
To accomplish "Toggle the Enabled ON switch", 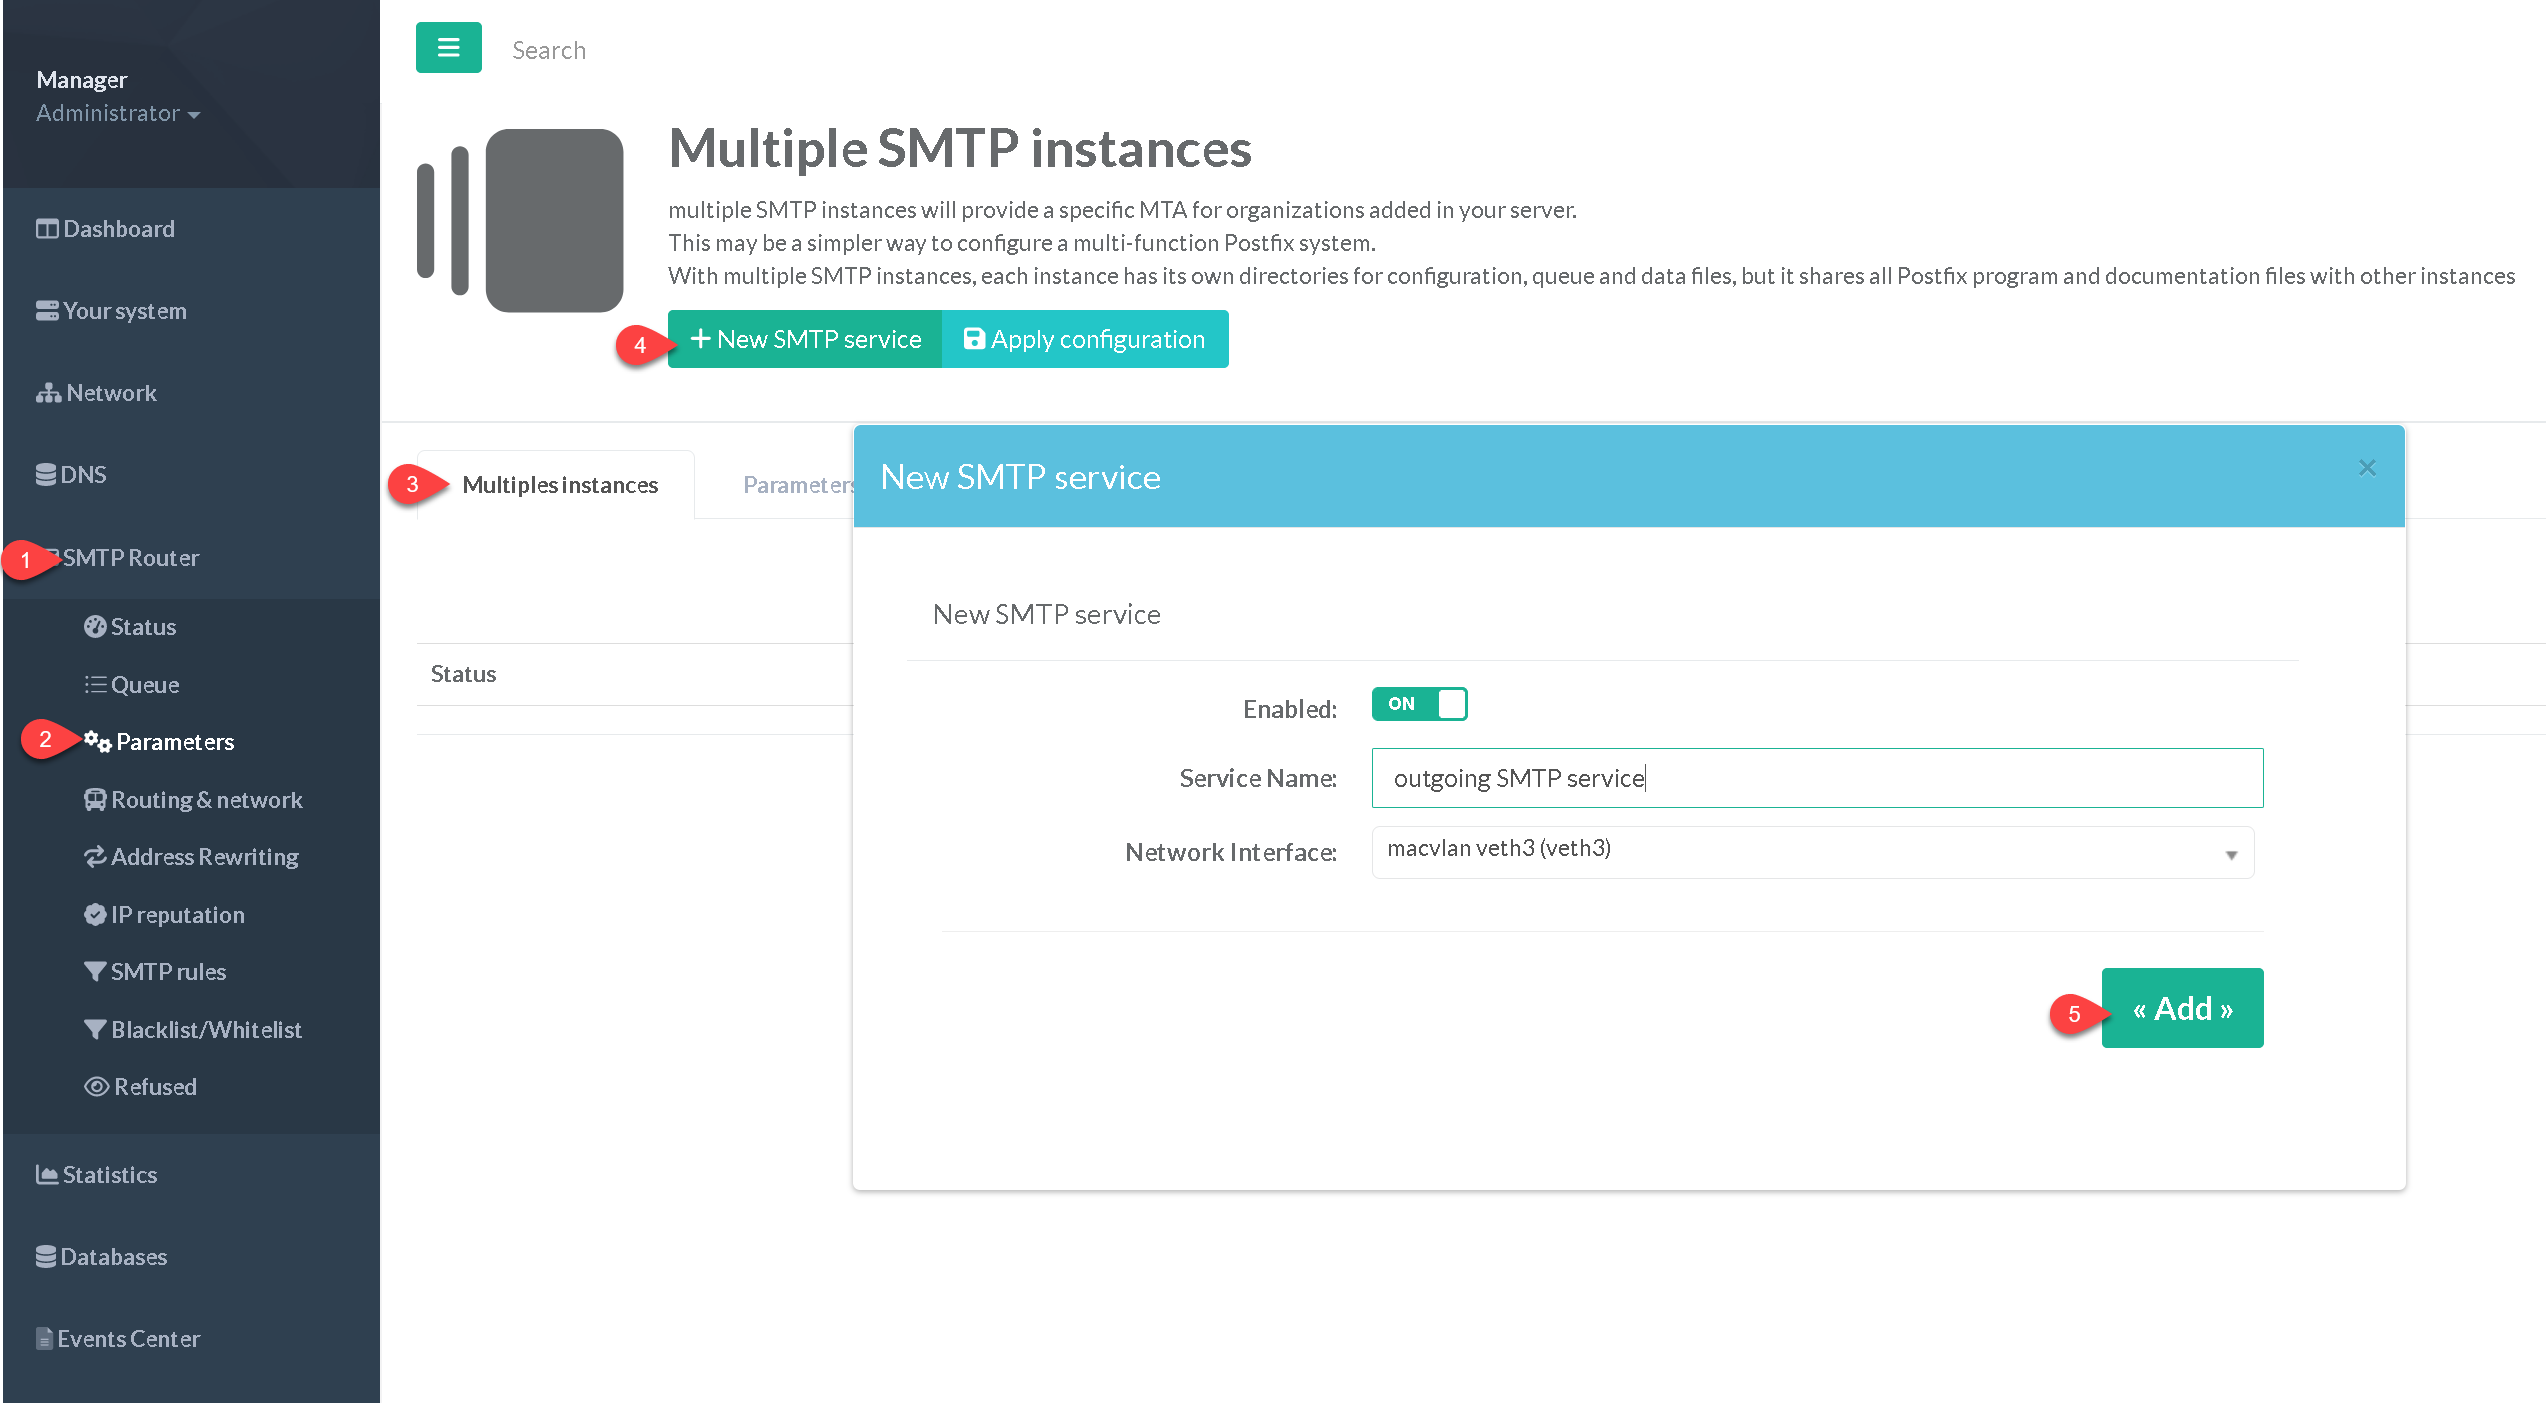I will coord(1418,704).
